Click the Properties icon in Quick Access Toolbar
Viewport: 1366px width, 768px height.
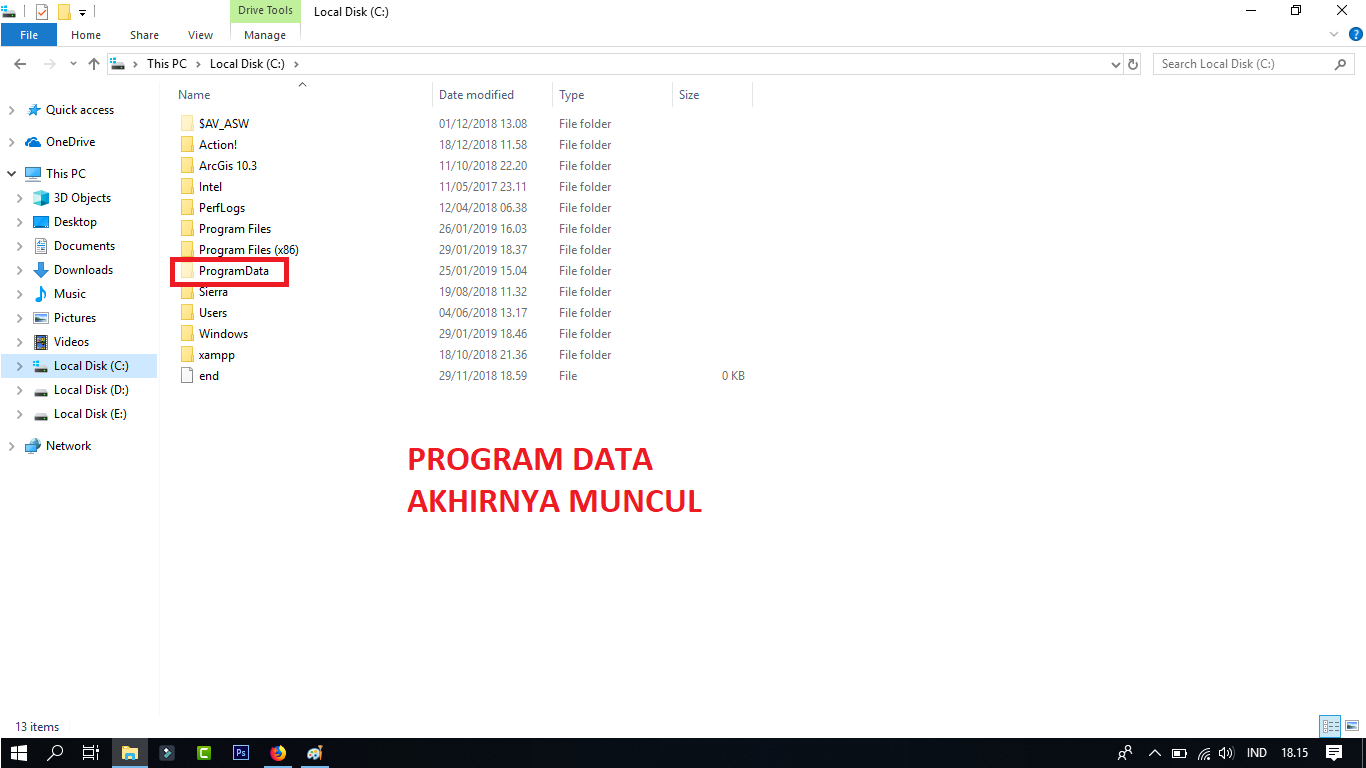click(x=41, y=11)
